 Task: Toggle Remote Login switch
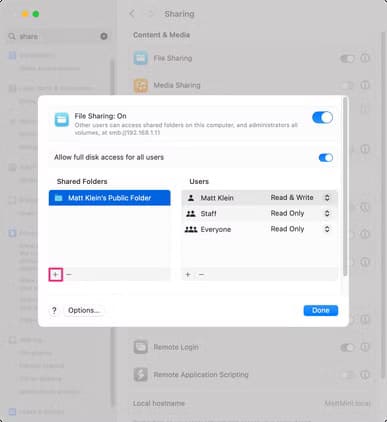[347, 348]
